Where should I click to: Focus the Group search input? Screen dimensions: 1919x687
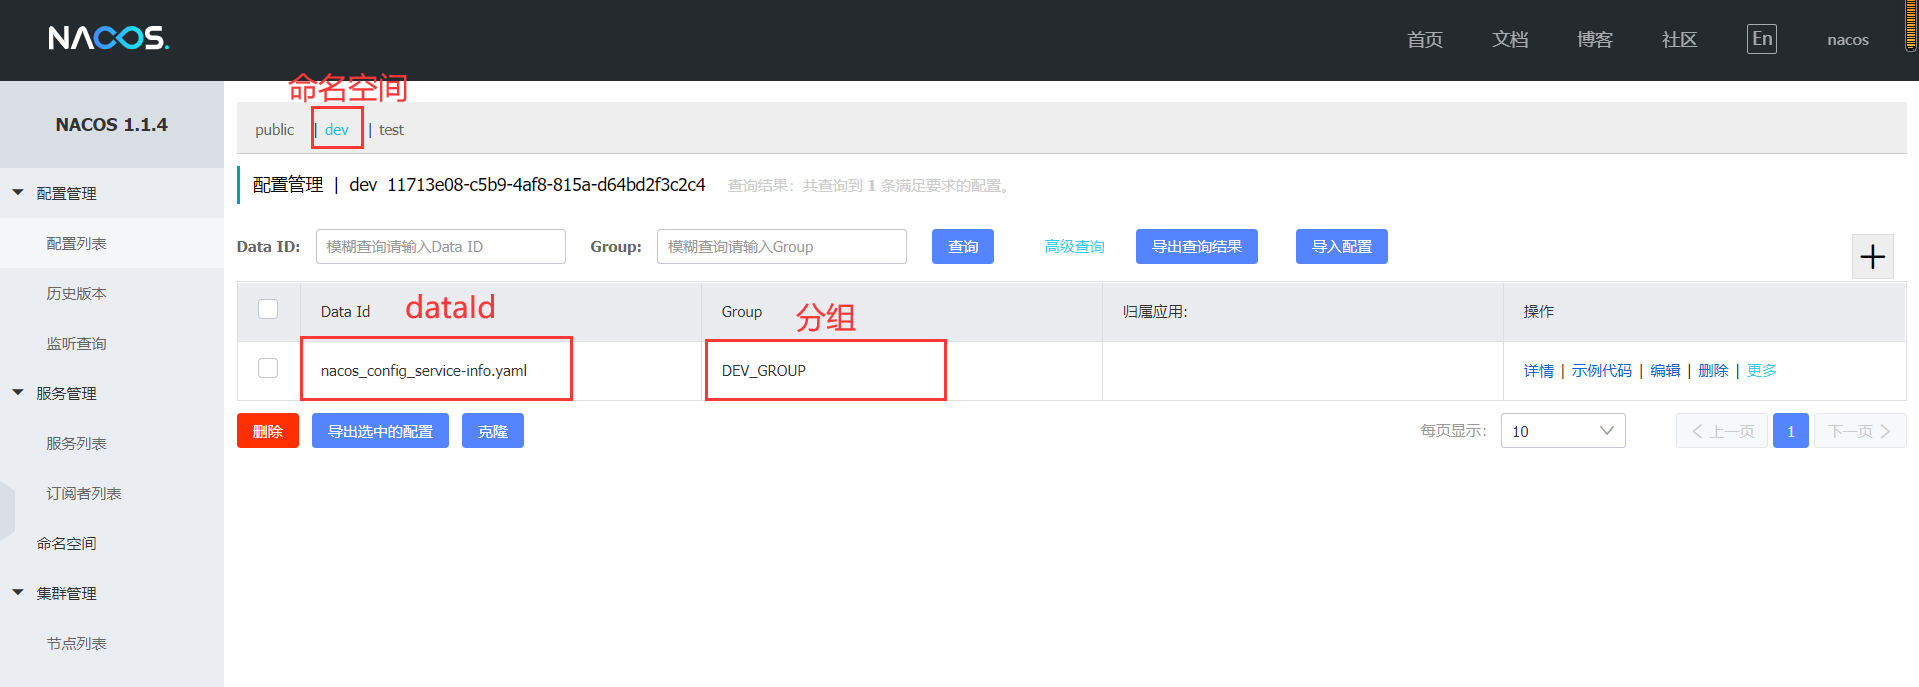[x=782, y=247]
